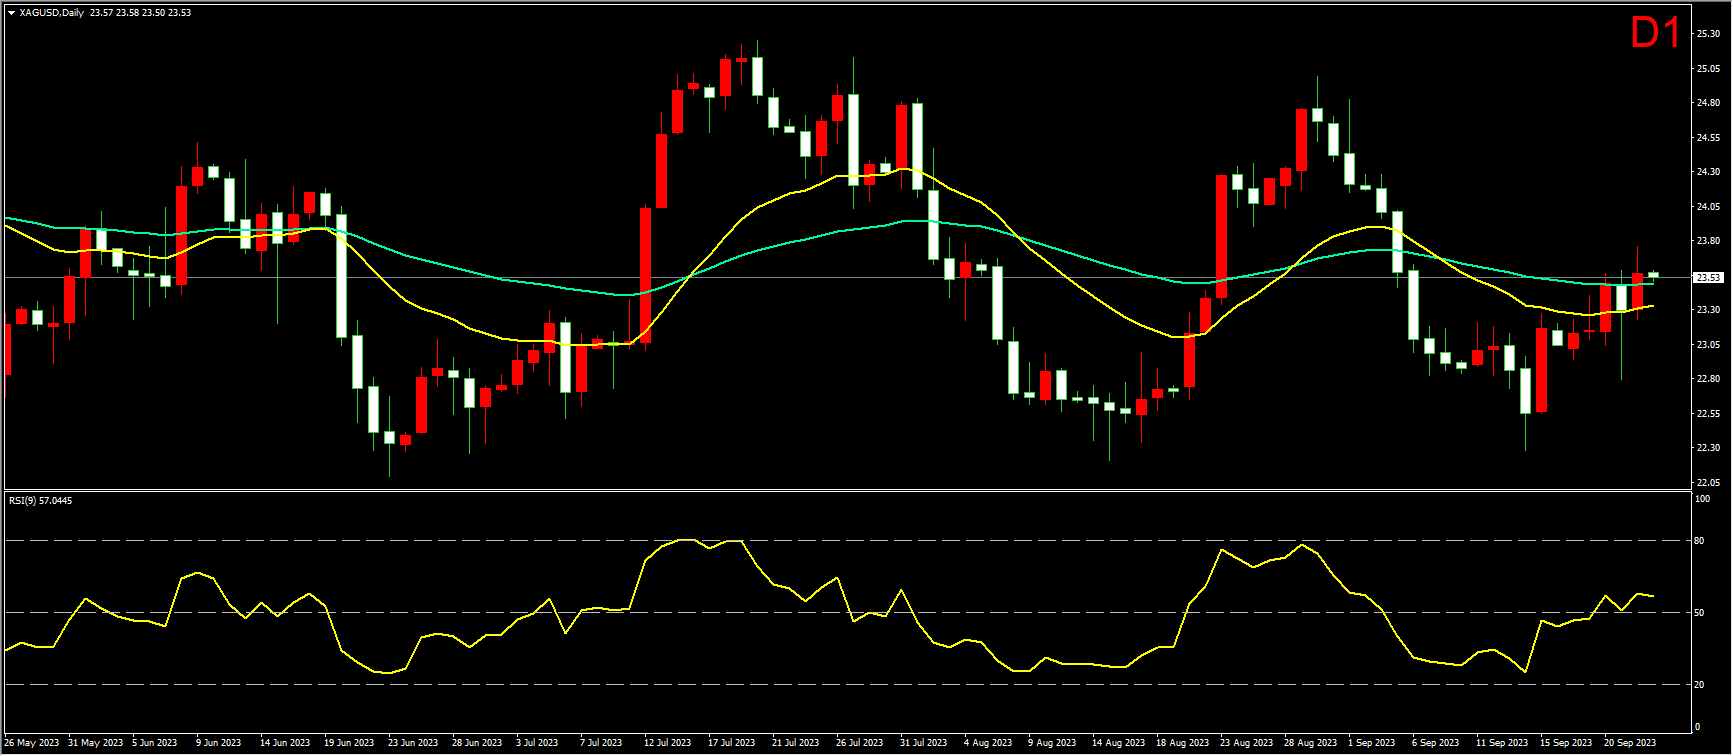
Task: Click the 31 May 2023 date label
Action: tap(96, 743)
